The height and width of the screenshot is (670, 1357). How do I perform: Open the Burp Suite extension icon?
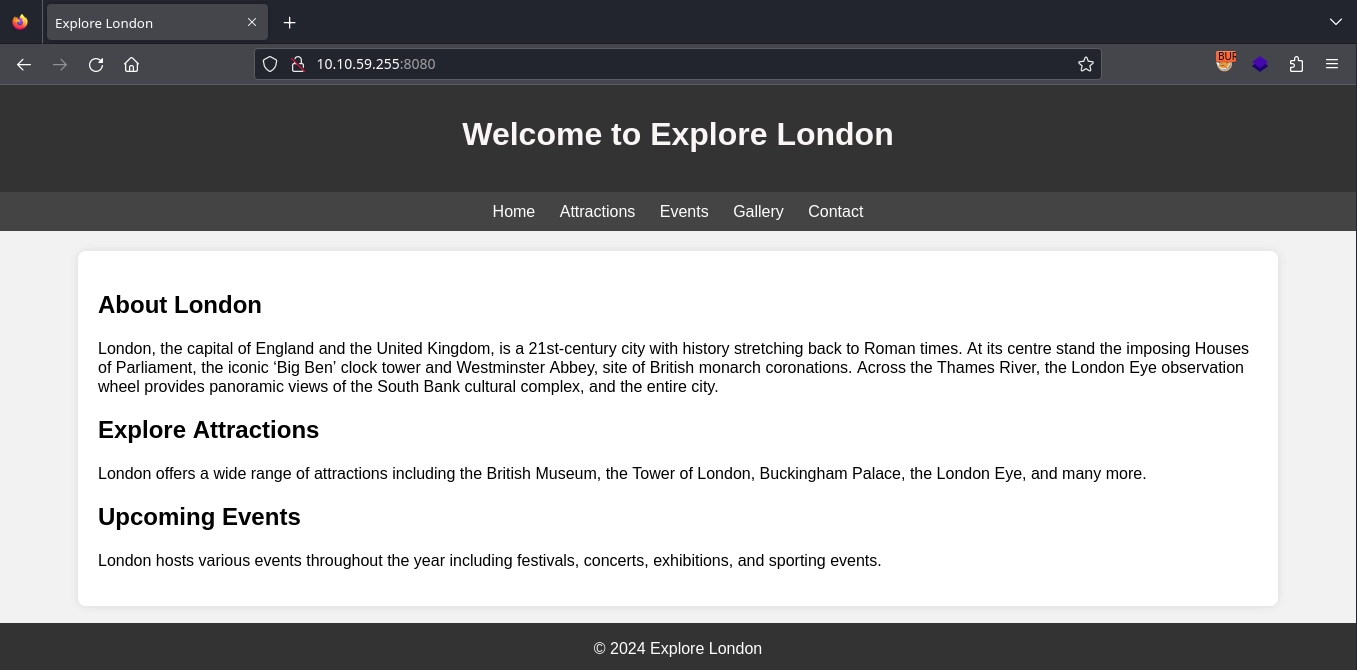(x=1225, y=63)
